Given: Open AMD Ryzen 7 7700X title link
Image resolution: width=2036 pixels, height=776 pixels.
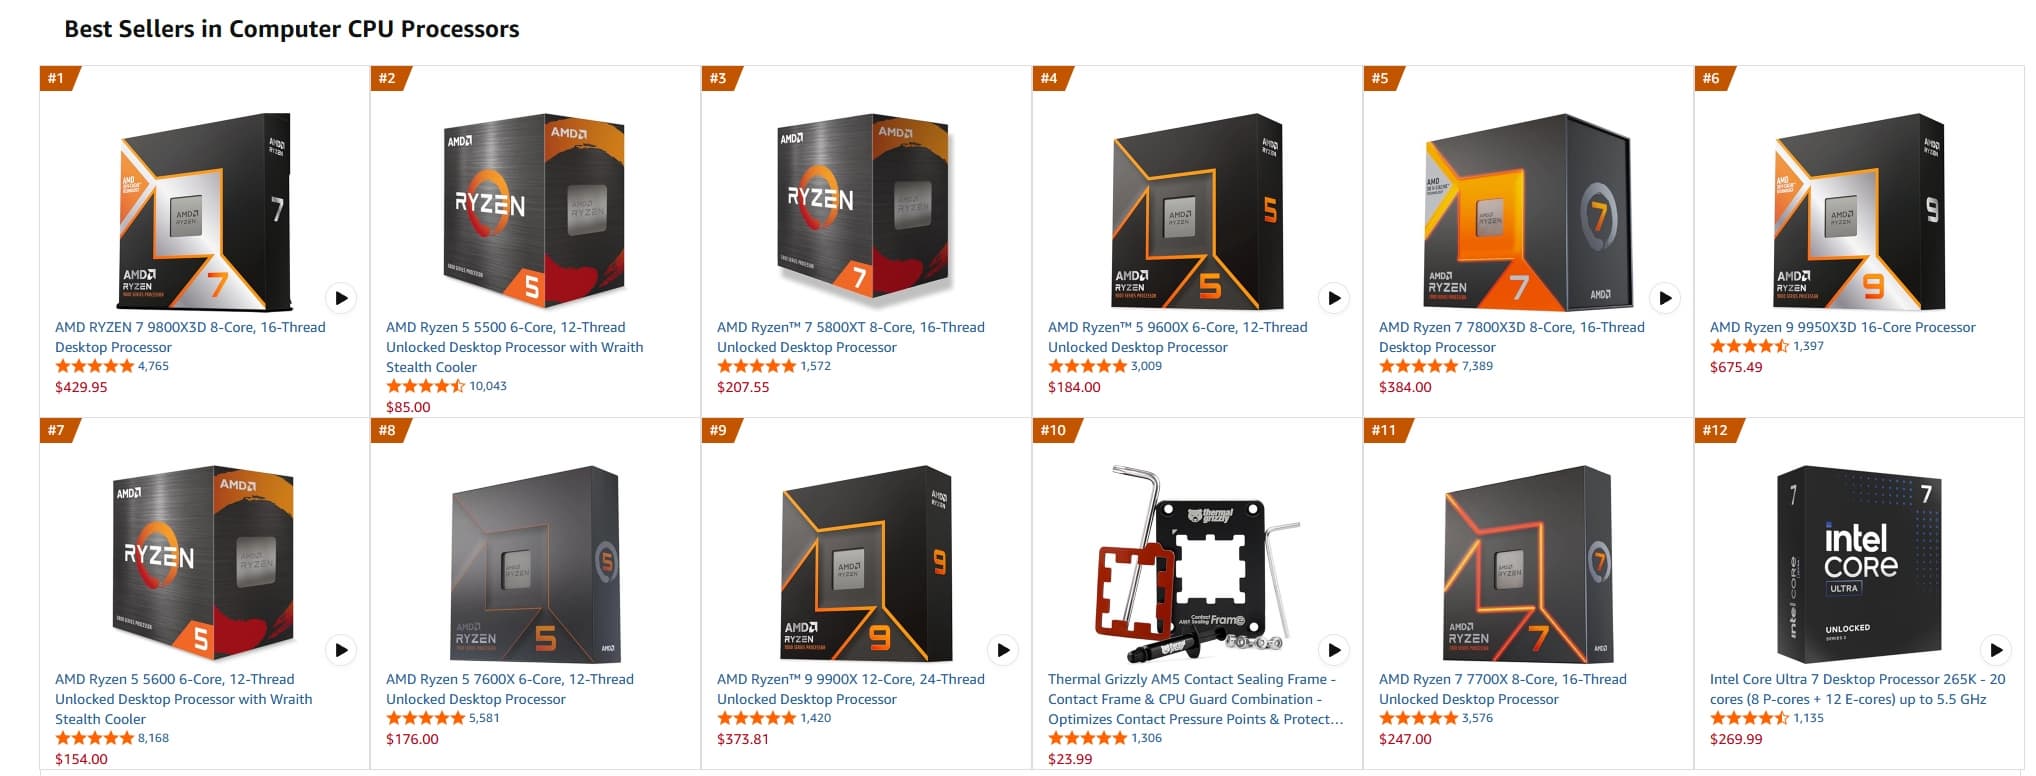Looking at the screenshot, I should [1503, 689].
